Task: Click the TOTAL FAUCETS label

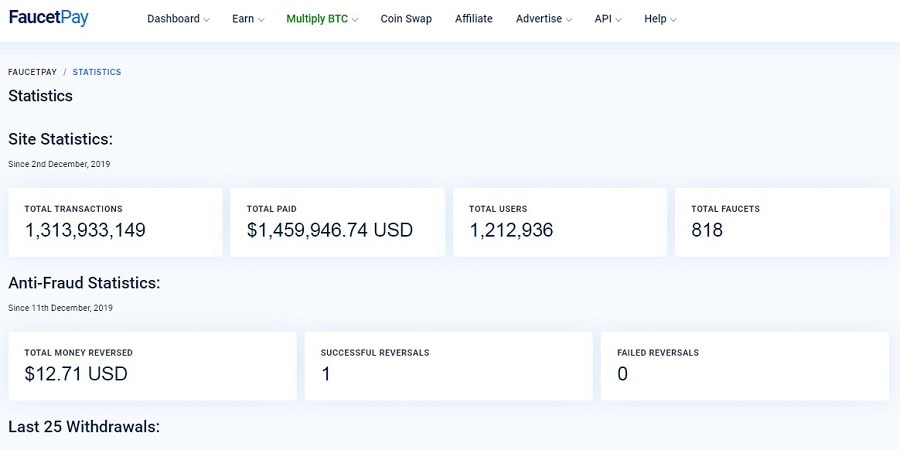Action: tap(726, 209)
